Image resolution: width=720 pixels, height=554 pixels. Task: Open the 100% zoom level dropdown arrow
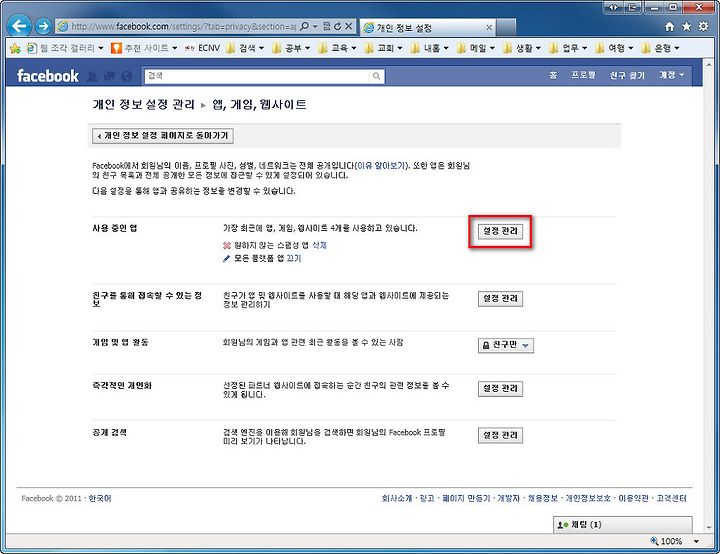[696, 541]
